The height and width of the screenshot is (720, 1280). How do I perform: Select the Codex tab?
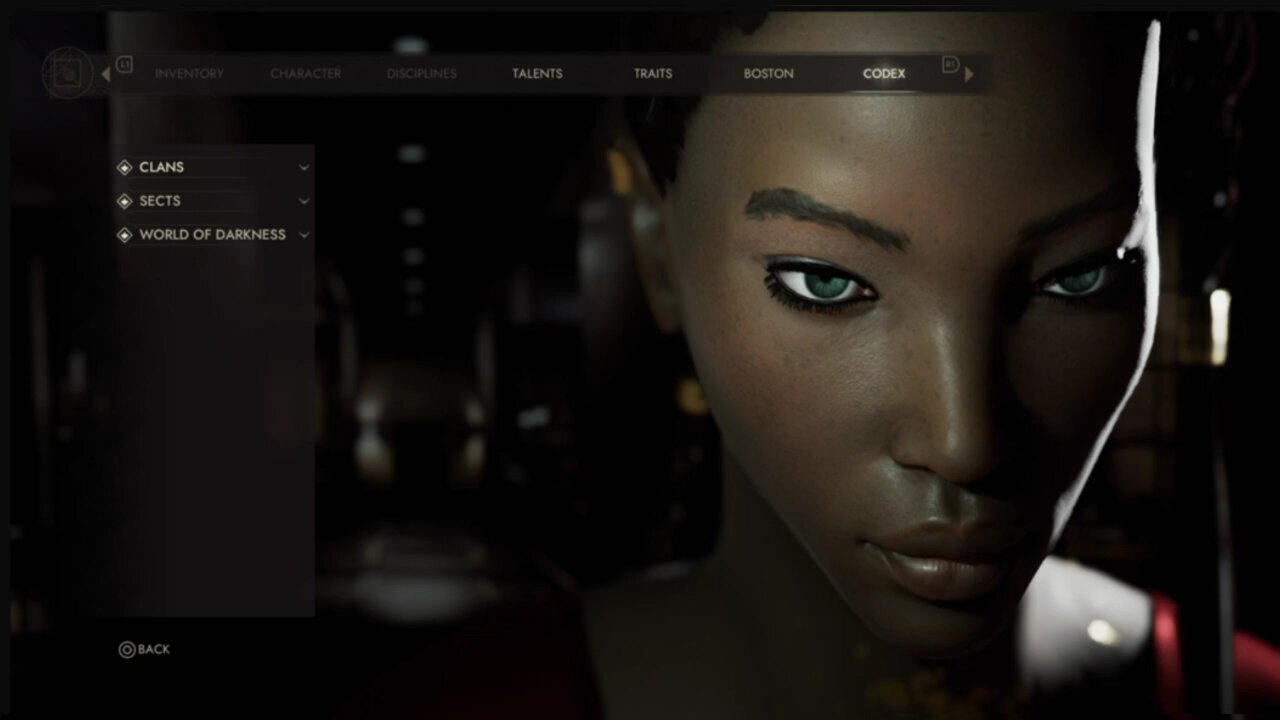[x=884, y=73]
